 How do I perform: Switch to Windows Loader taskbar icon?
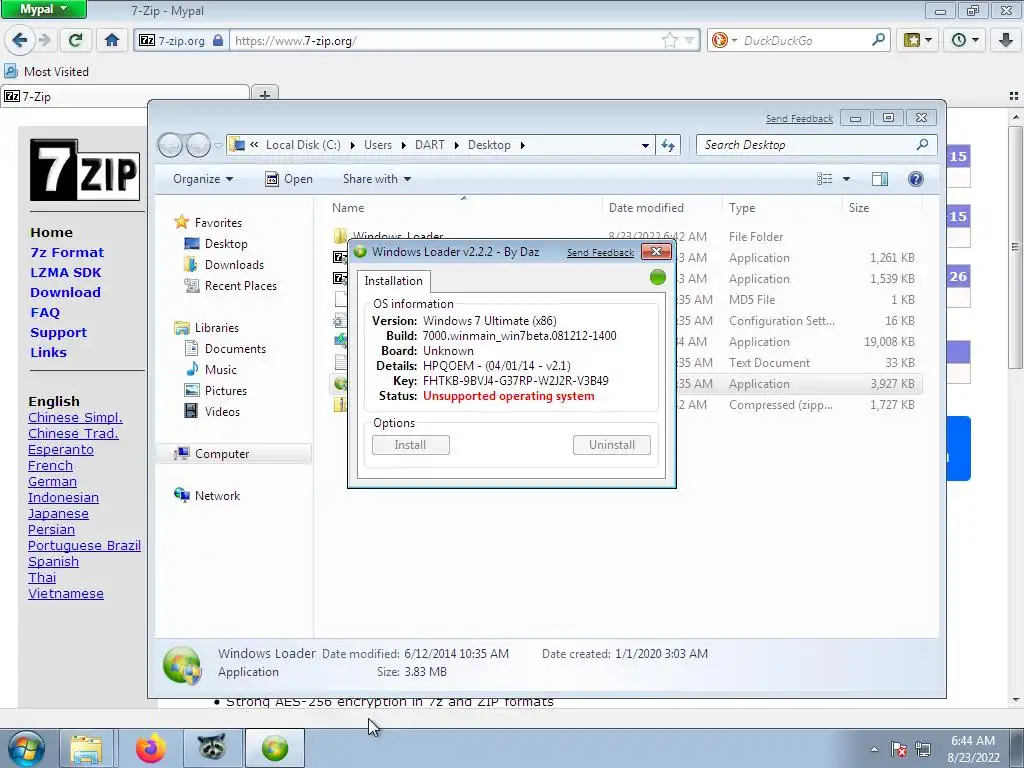[x=275, y=748]
